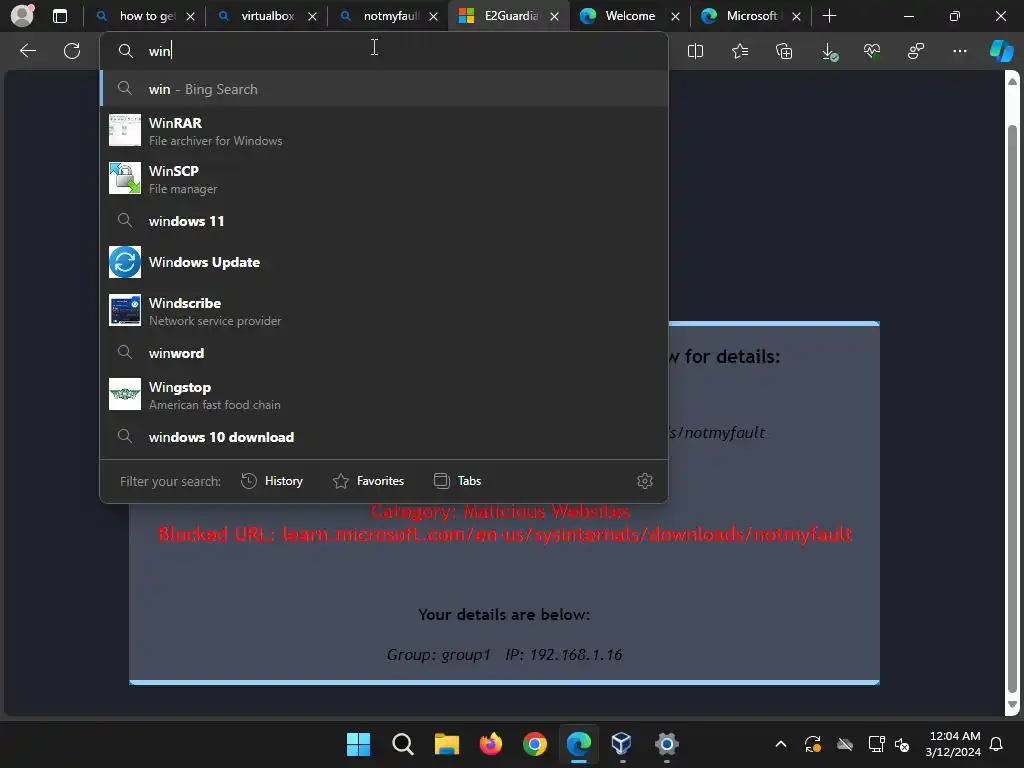The width and height of the screenshot is (1024, 768).
Task: Choose the Windows Update suggestion
Action: coord(384,262)
